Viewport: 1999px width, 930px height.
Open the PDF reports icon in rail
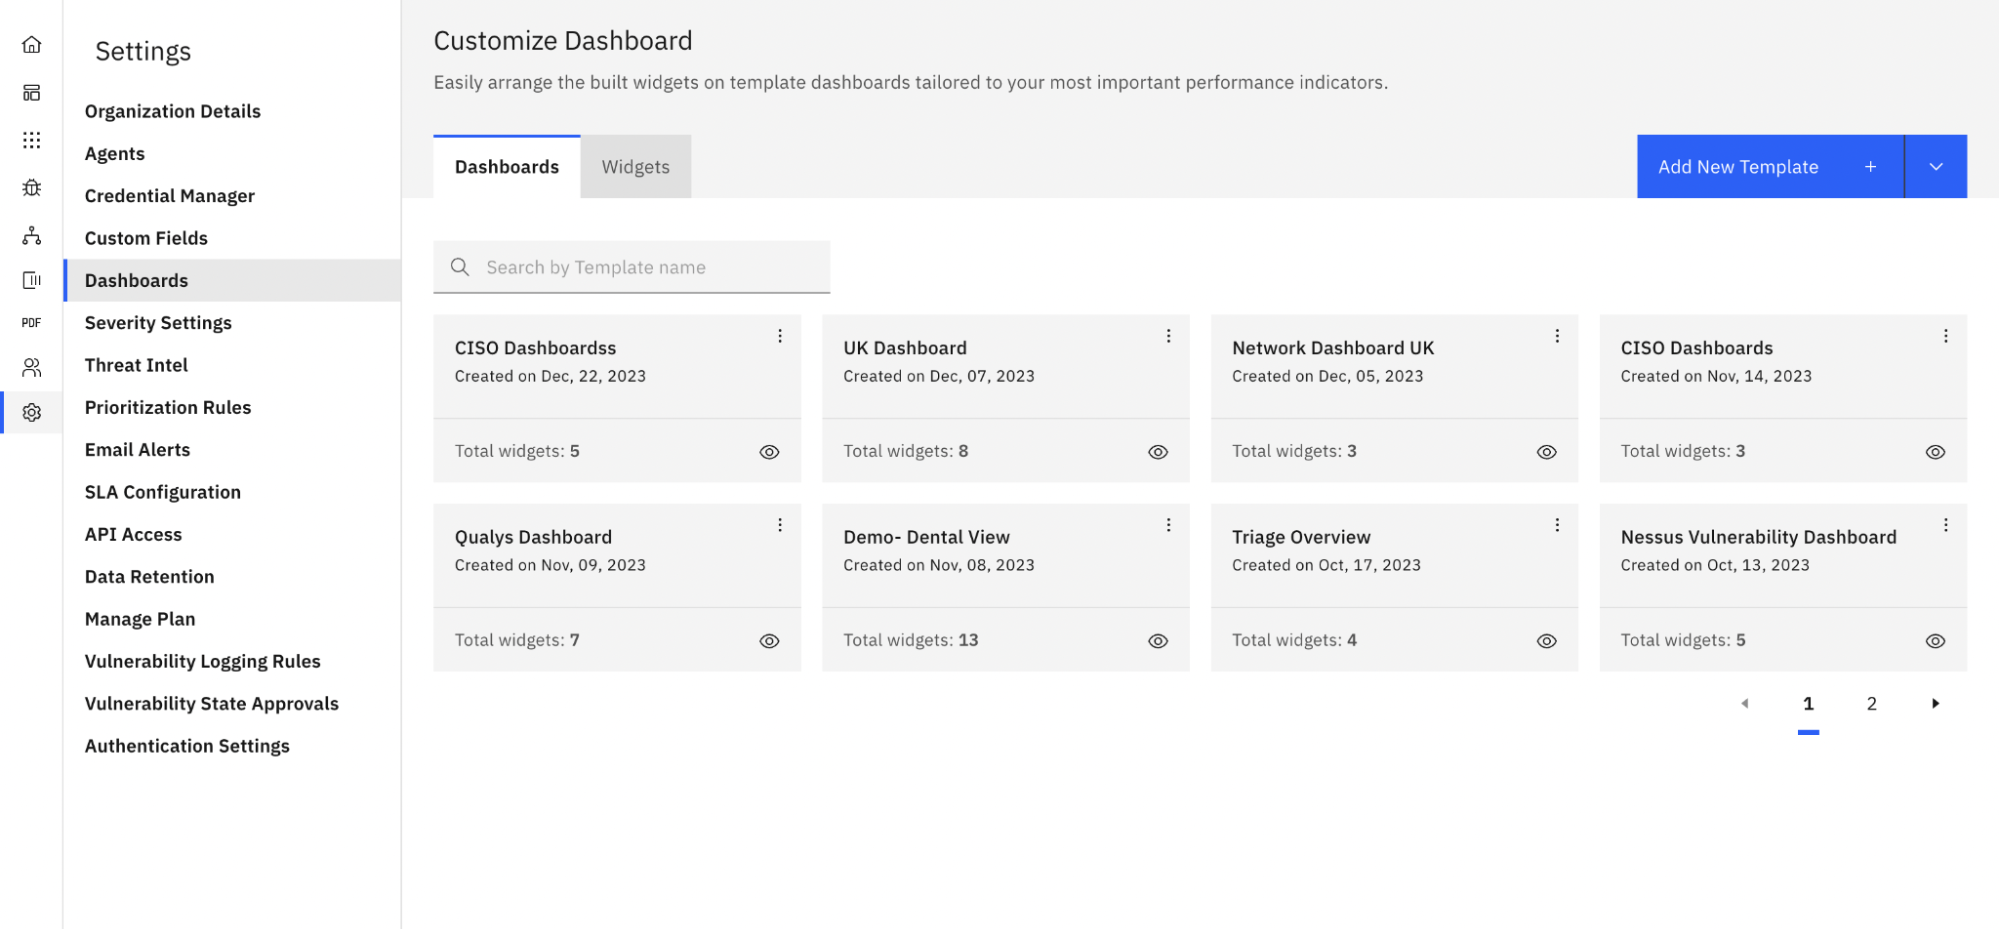point(32,323)
